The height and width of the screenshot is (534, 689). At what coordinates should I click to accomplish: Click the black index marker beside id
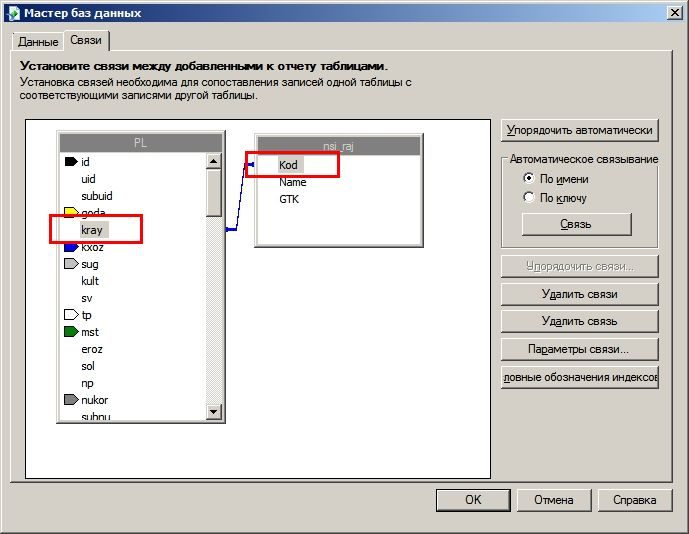71,162
